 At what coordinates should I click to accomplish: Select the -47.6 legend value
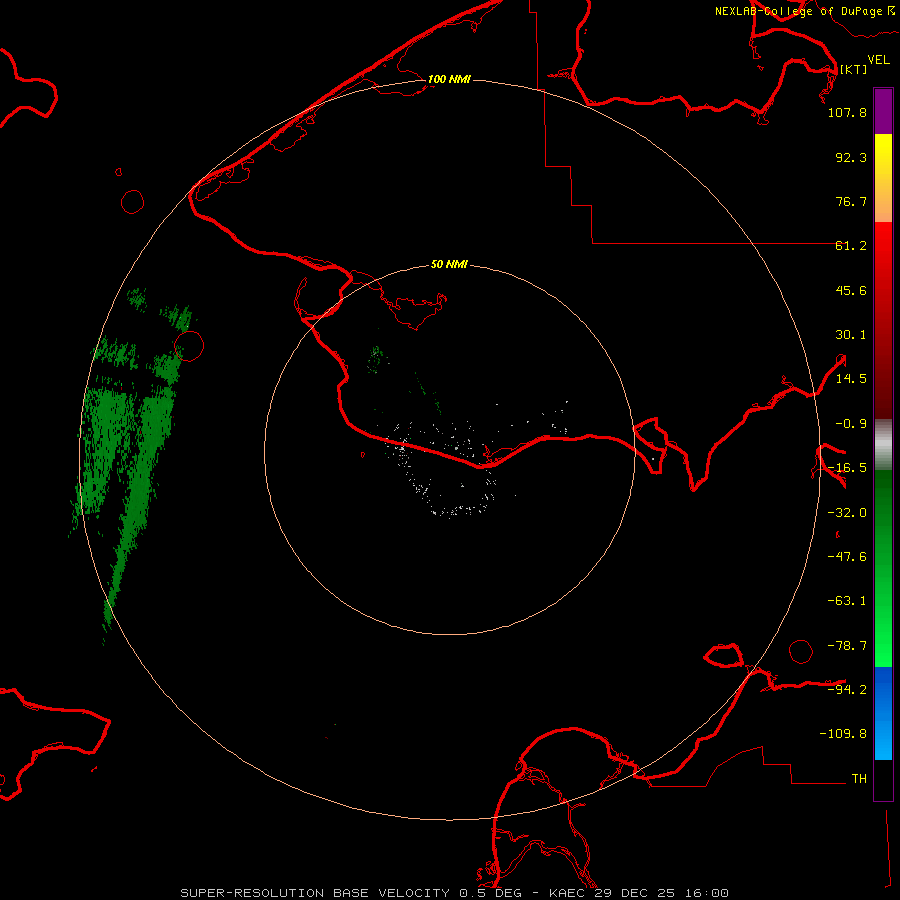pyautogui.click(x=847, y=557)
